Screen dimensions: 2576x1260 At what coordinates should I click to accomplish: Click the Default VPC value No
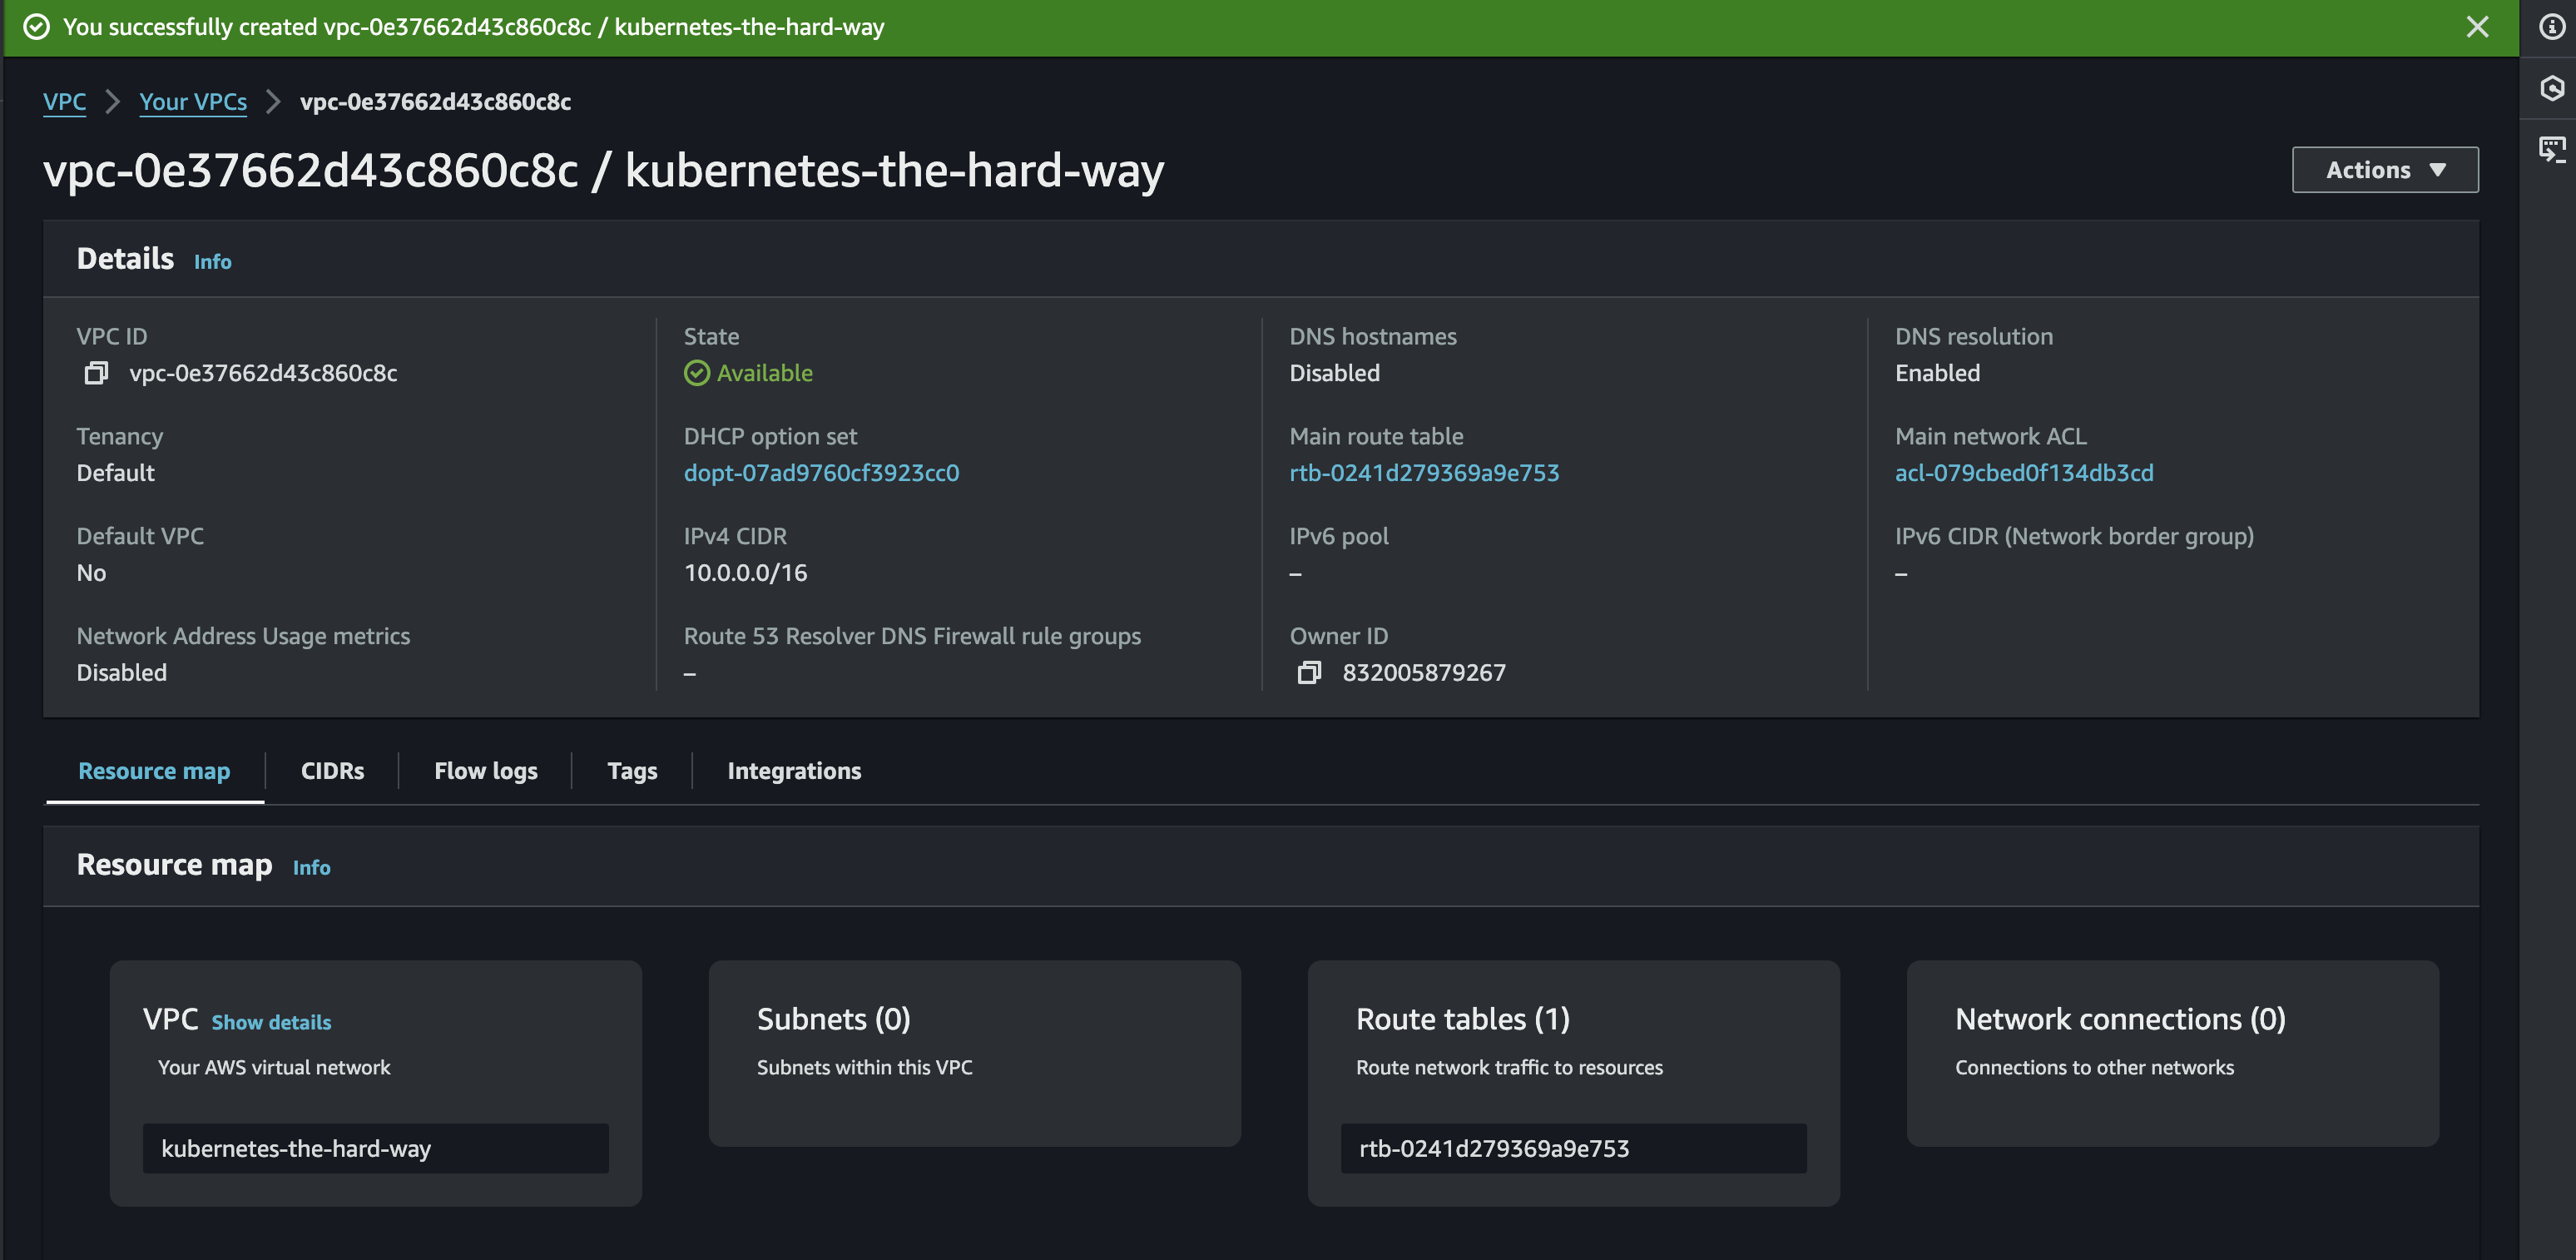coord(91,573)
